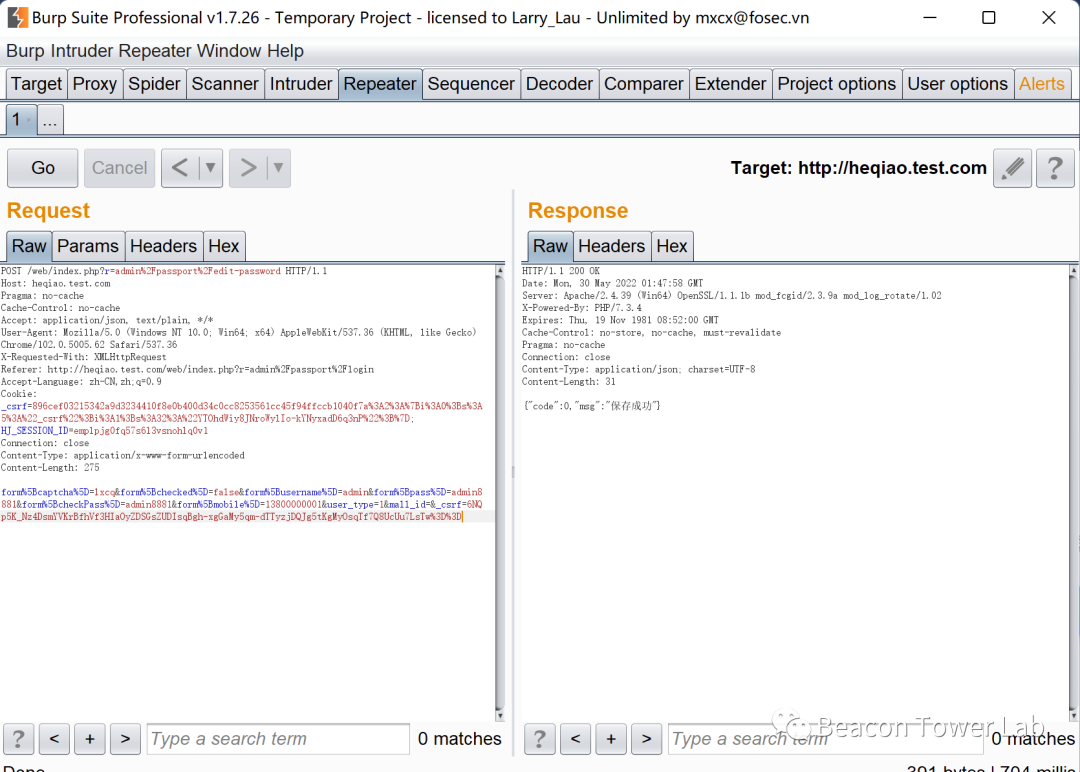Switch to the Scanner tab
This screenshot has height=772, width=1080.
[x=225, y=84]
